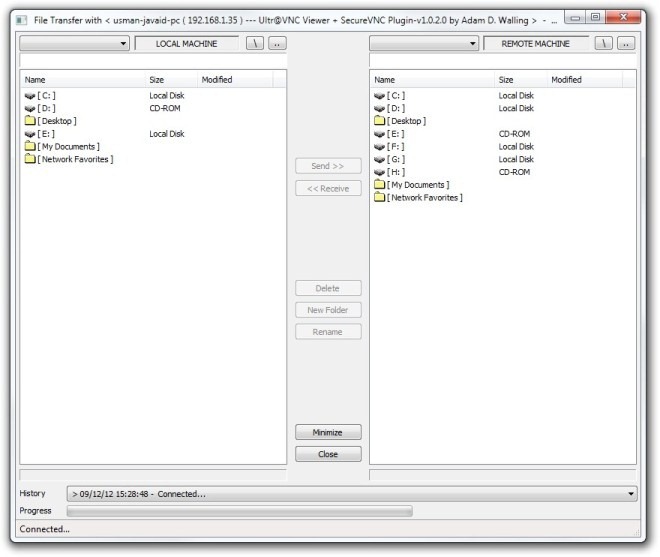Viewport: 660px width, 557px height.
Task: Select remote H: CD-ROM drive icon
Action: click(380, 172)
